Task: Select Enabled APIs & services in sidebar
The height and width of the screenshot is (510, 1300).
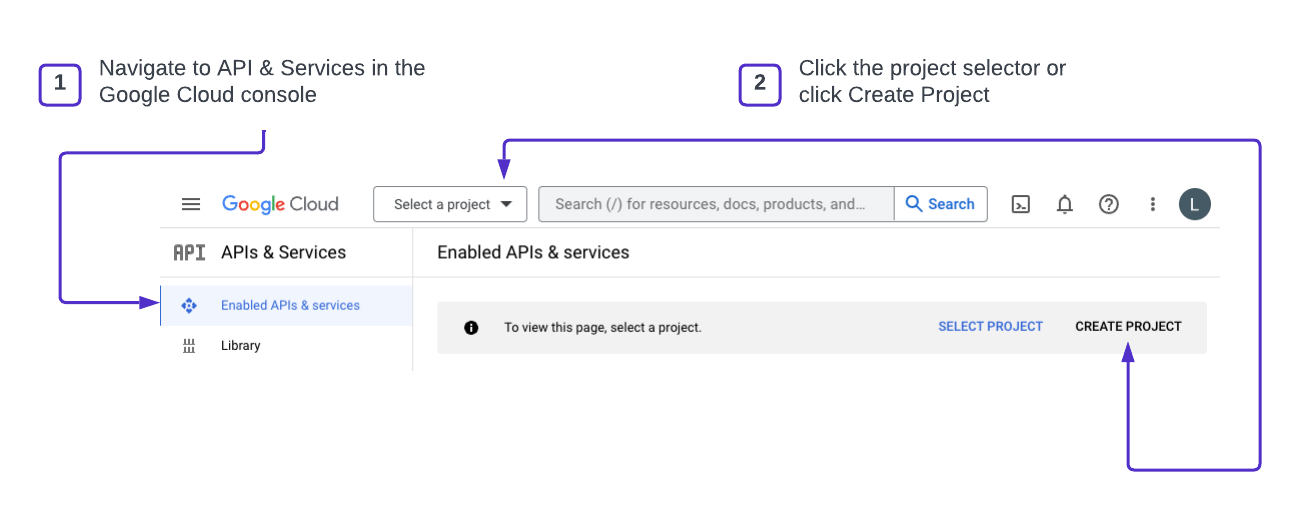Action: click(x=290, y=306)
